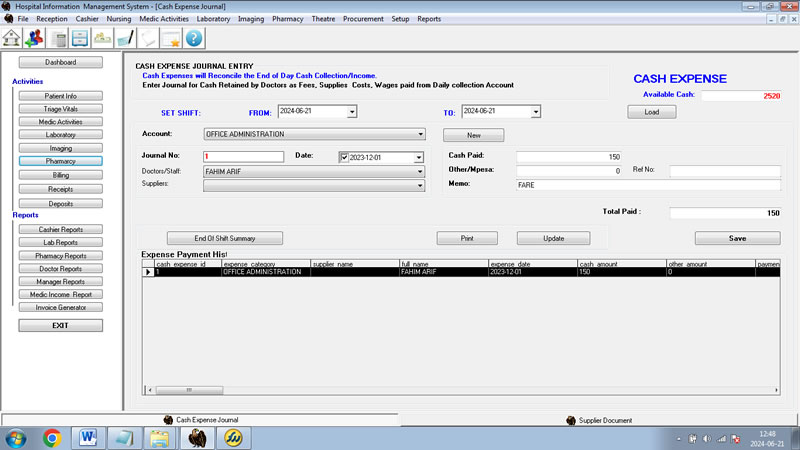Click the cash money toolbar icon

click(102, 37)
